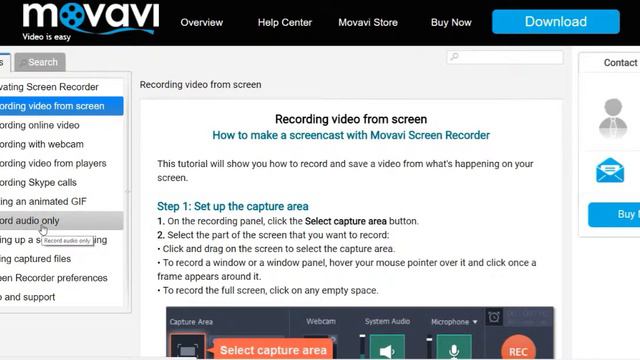Open the animated GIF topic
640x360 pixels.
[61, 202]
